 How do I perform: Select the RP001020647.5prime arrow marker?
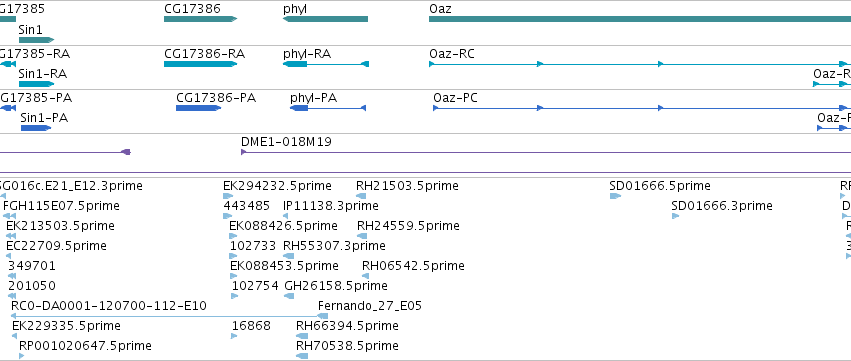tap(22, 356)
